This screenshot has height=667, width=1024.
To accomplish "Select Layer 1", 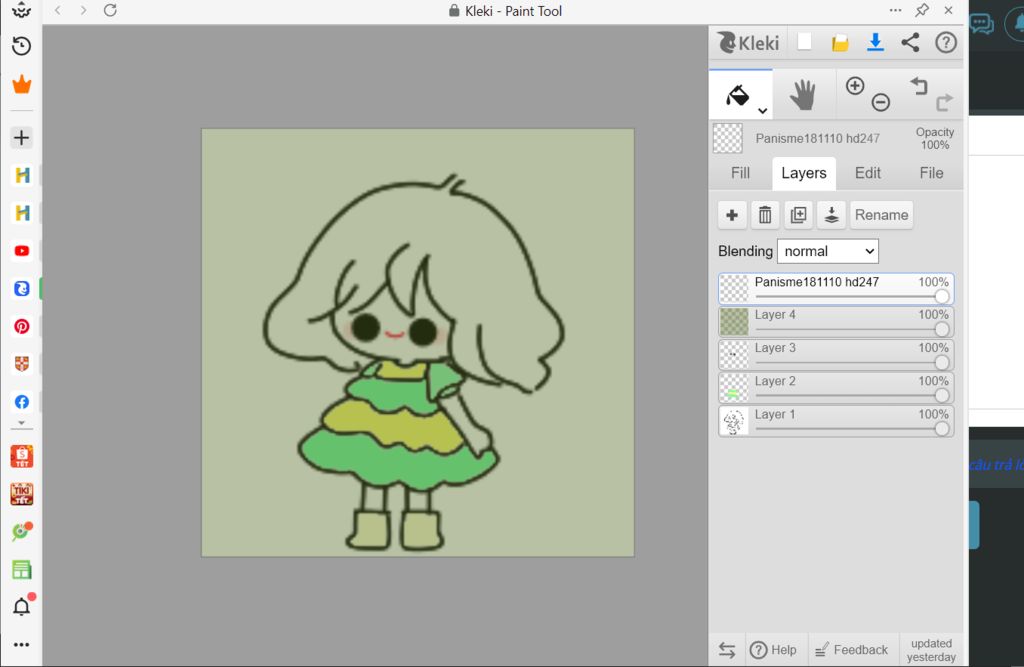I will pyautogui.click(x=836, y=421).
